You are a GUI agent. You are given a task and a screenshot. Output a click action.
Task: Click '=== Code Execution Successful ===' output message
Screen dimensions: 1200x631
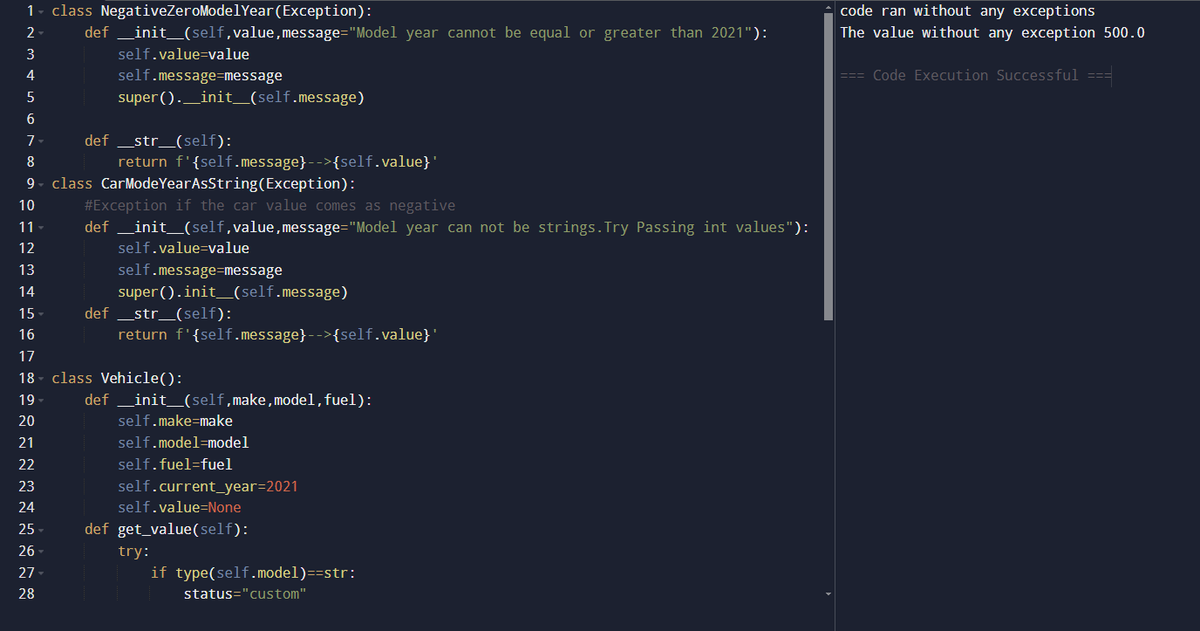click(x=976, y=76)
